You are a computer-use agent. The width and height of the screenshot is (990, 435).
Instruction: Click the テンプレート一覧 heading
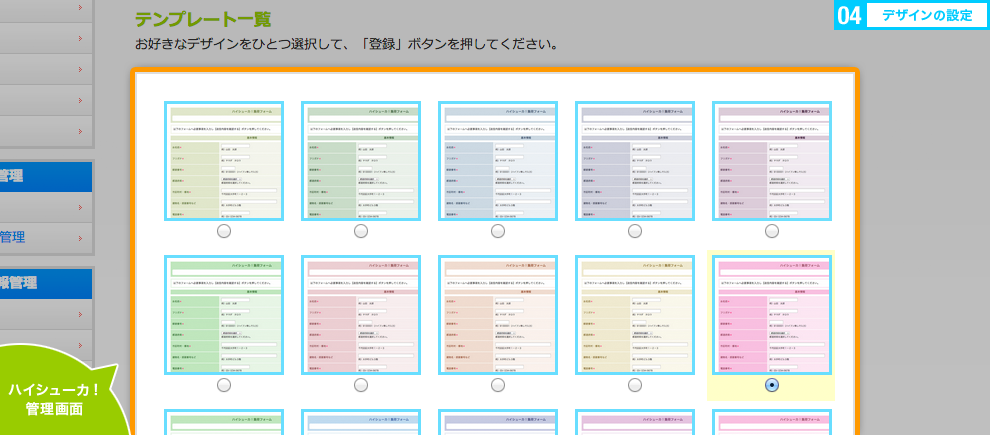coord(203,20)
